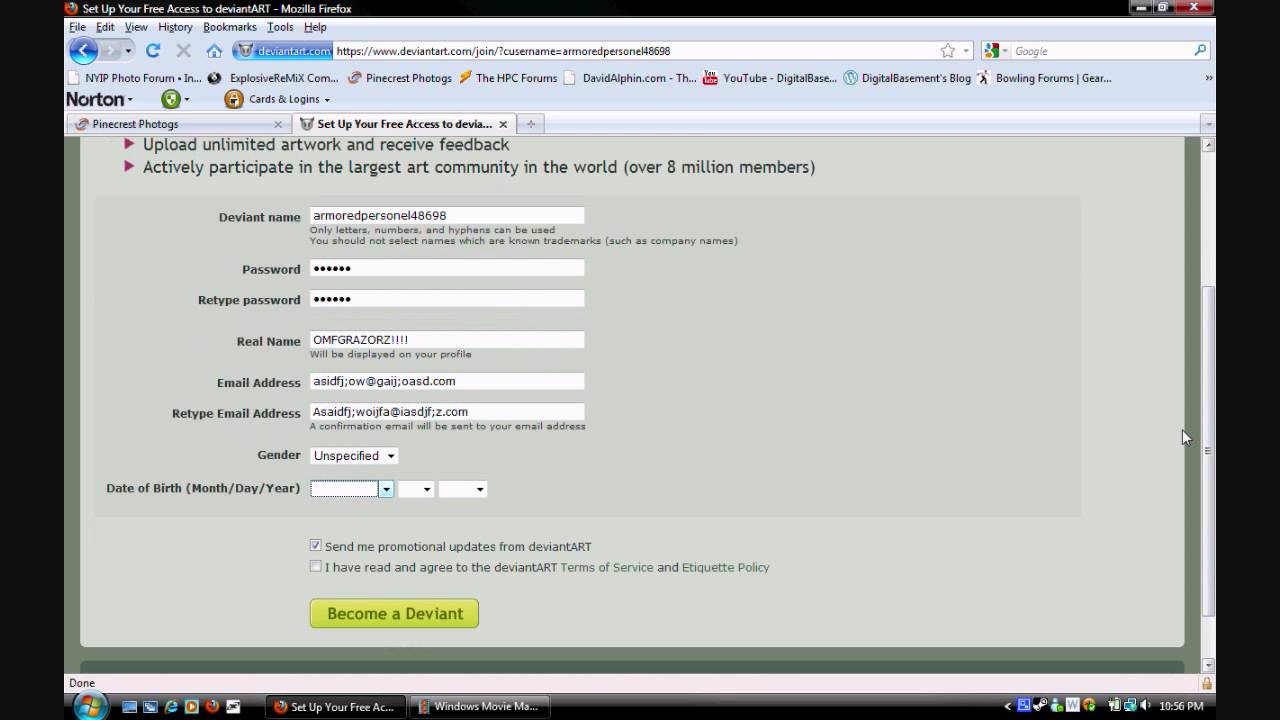This screenshot has height=720, width=1280.
Task: Reload the page with the refresh icon
Action: (x=153, y=50)
